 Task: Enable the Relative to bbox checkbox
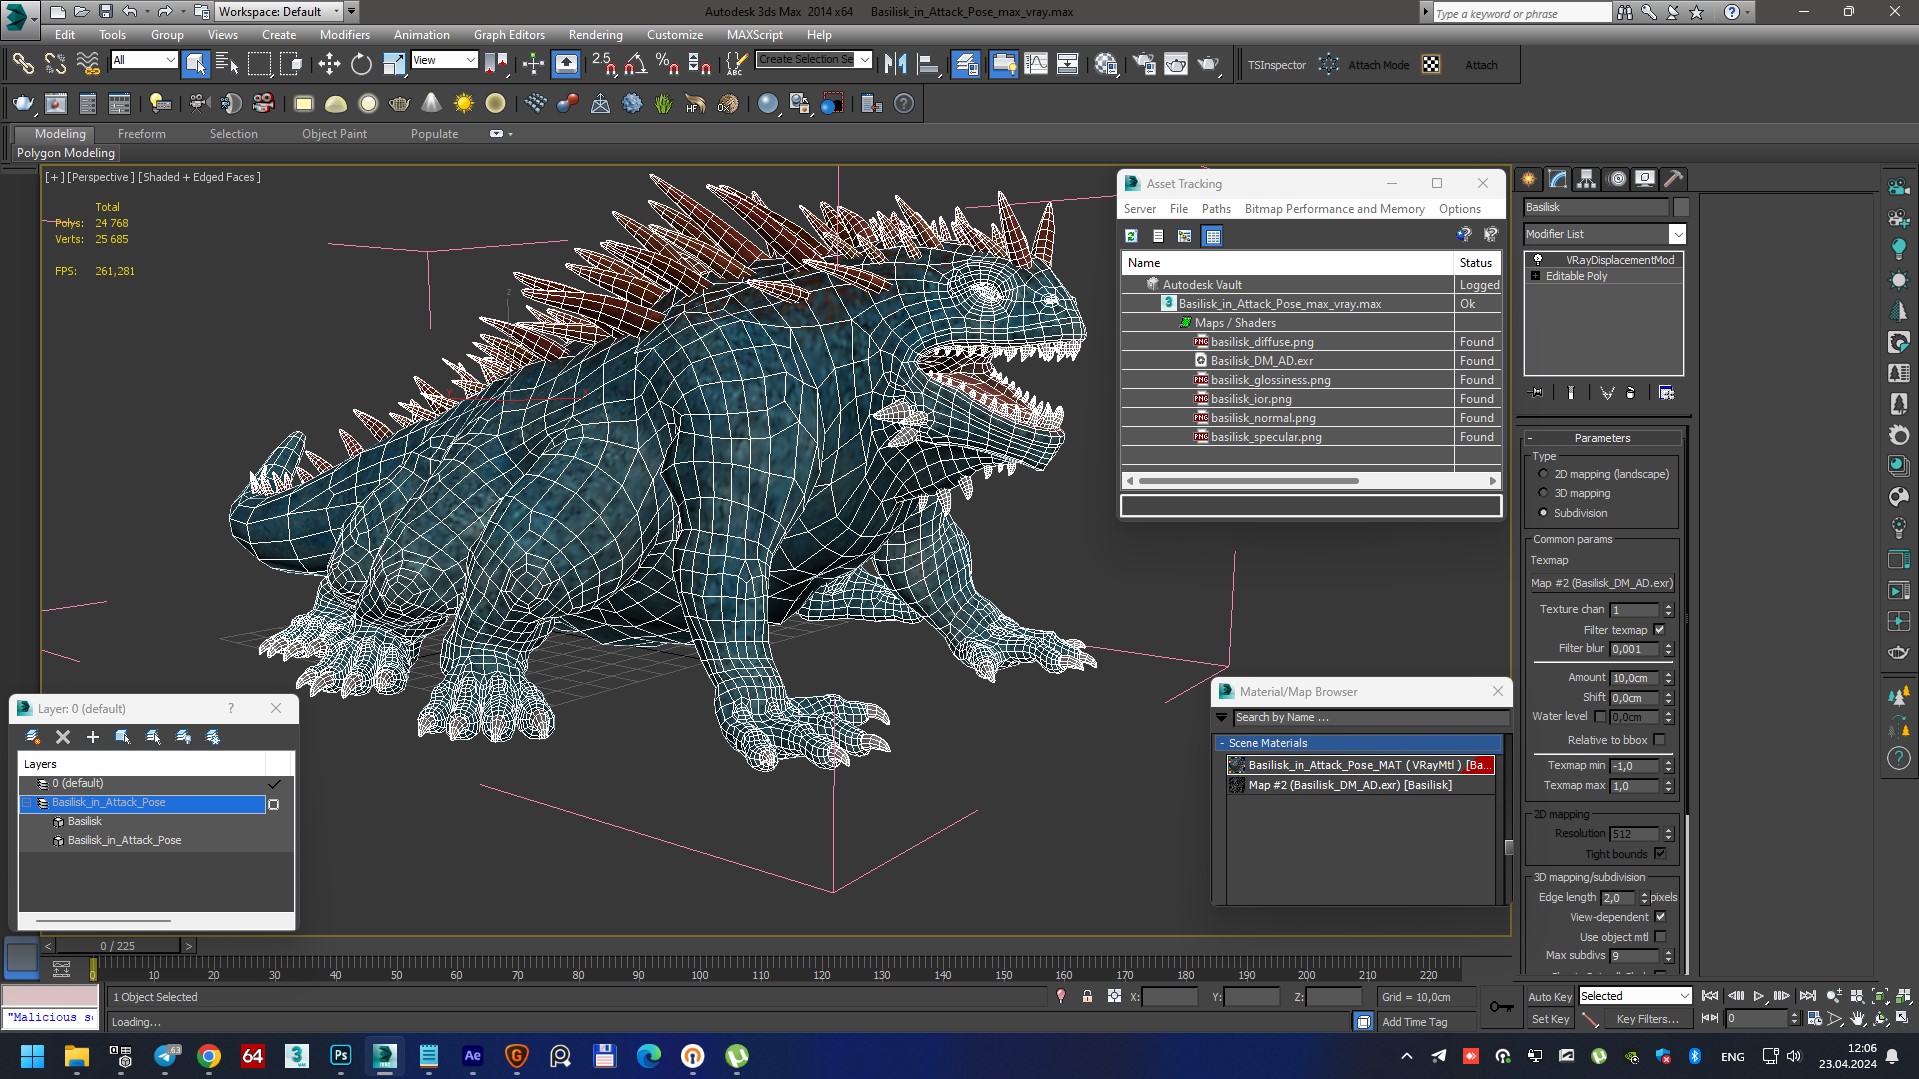1660,740
